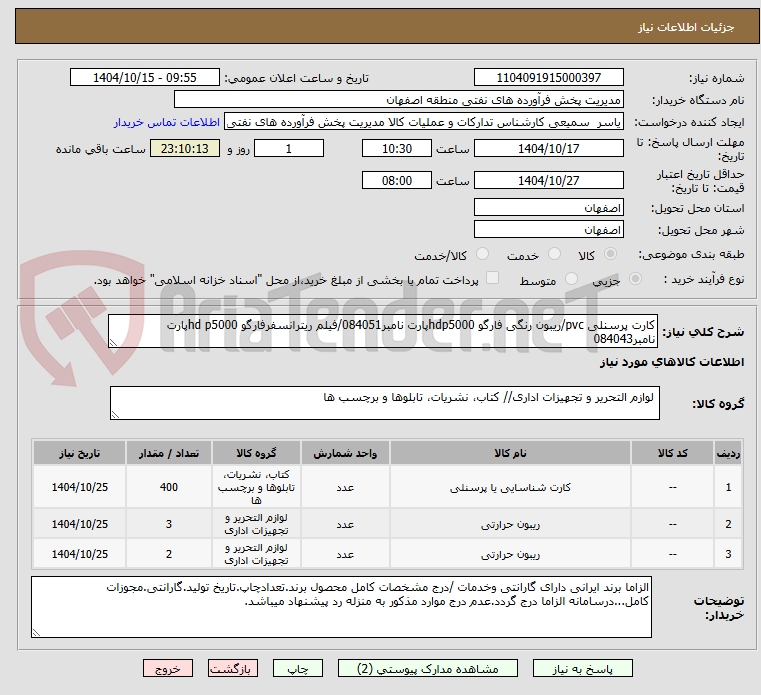Click the تعداد / مقدار column header

[168, 453]
